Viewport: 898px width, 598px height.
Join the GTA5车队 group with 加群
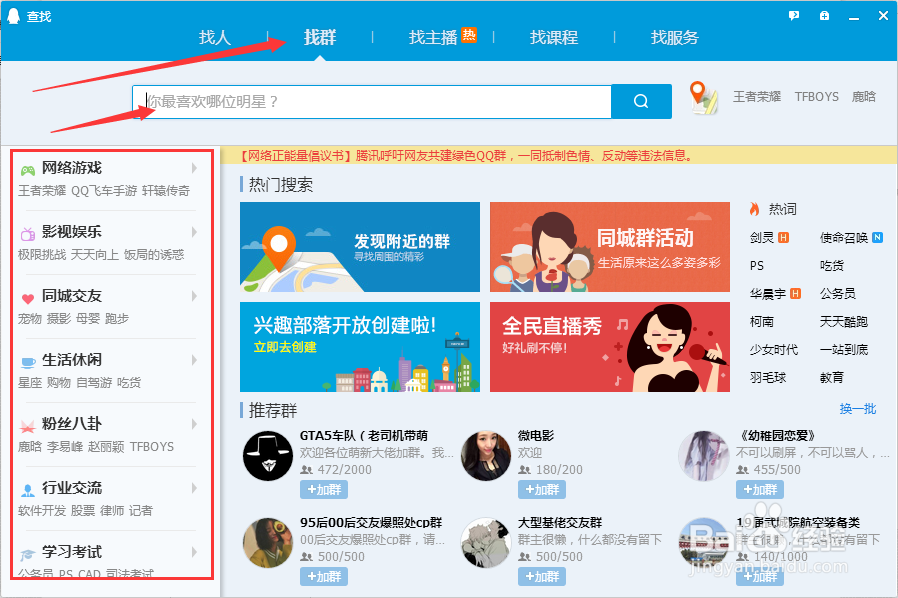(324, 490)
